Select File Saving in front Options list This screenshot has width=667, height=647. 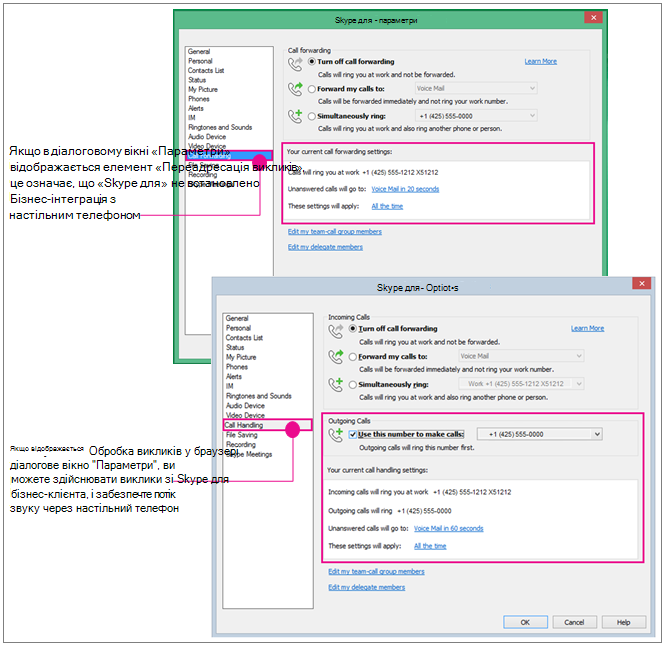(x=242, y=435)
